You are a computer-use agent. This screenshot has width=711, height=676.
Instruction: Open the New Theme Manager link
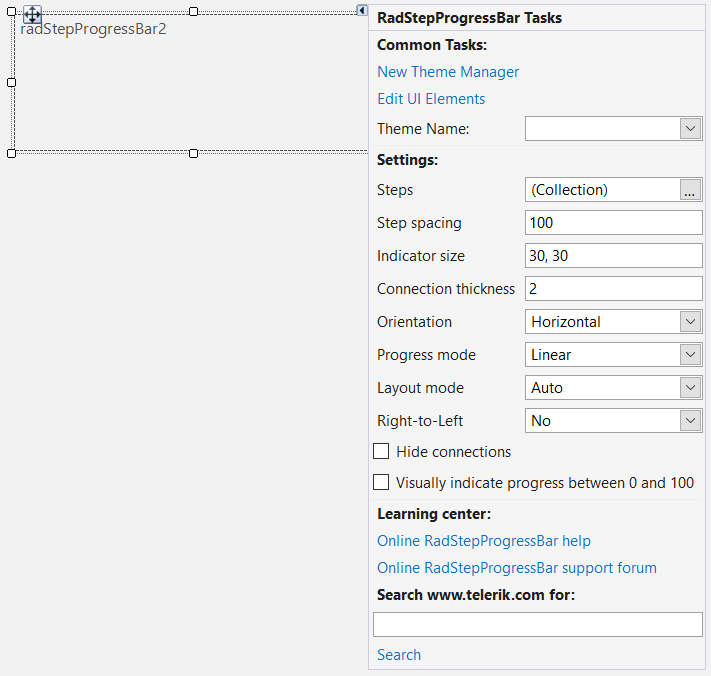coord(448,72)
